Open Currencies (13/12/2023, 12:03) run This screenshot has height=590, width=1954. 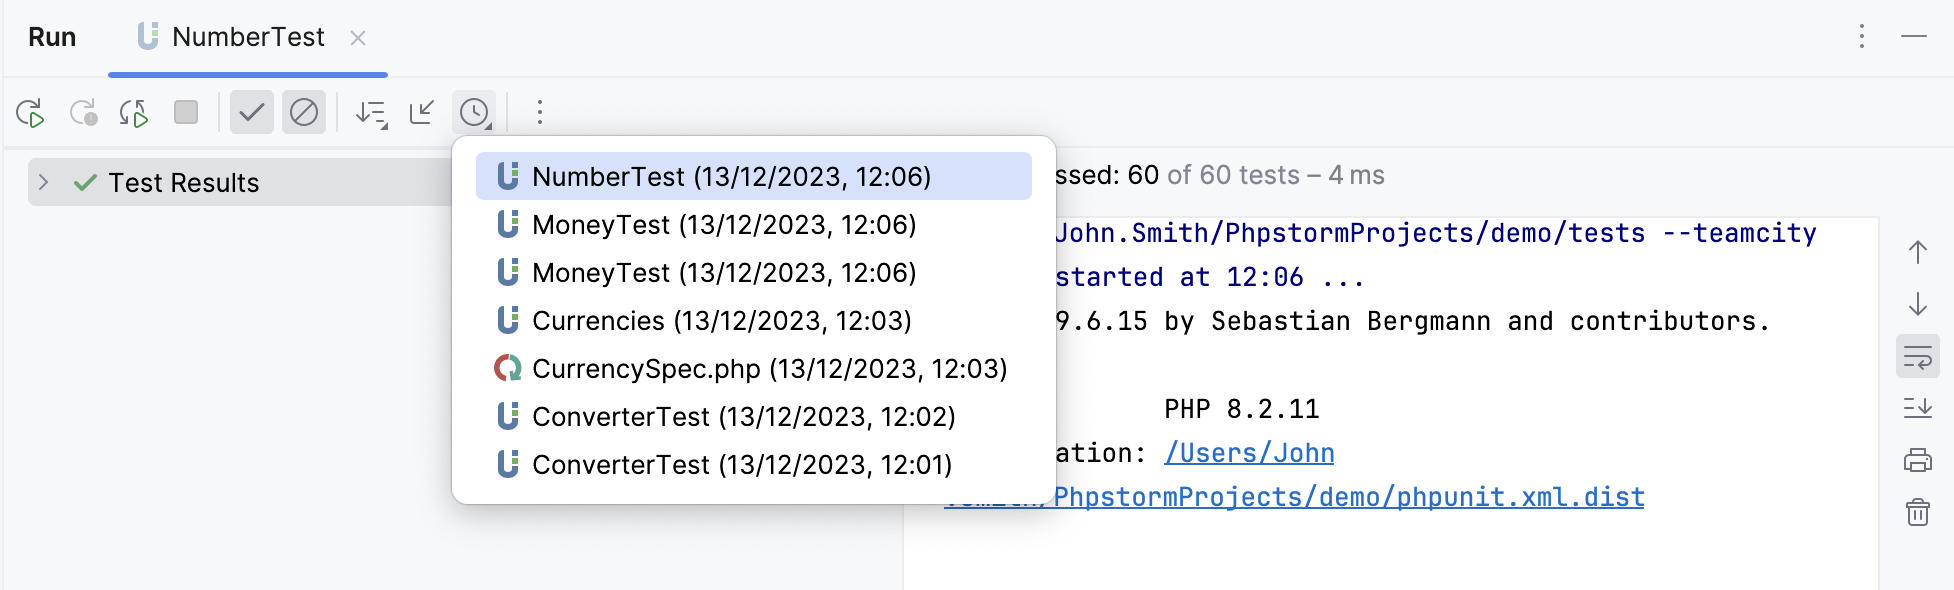coord(721,321)
